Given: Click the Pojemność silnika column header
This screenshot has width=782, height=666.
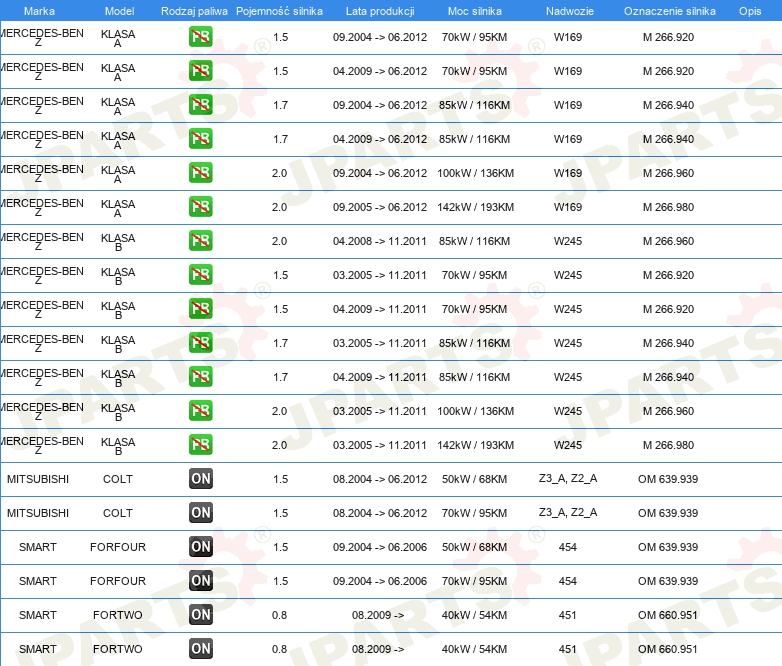Looking at the screenshot, I should click(279, 11).
